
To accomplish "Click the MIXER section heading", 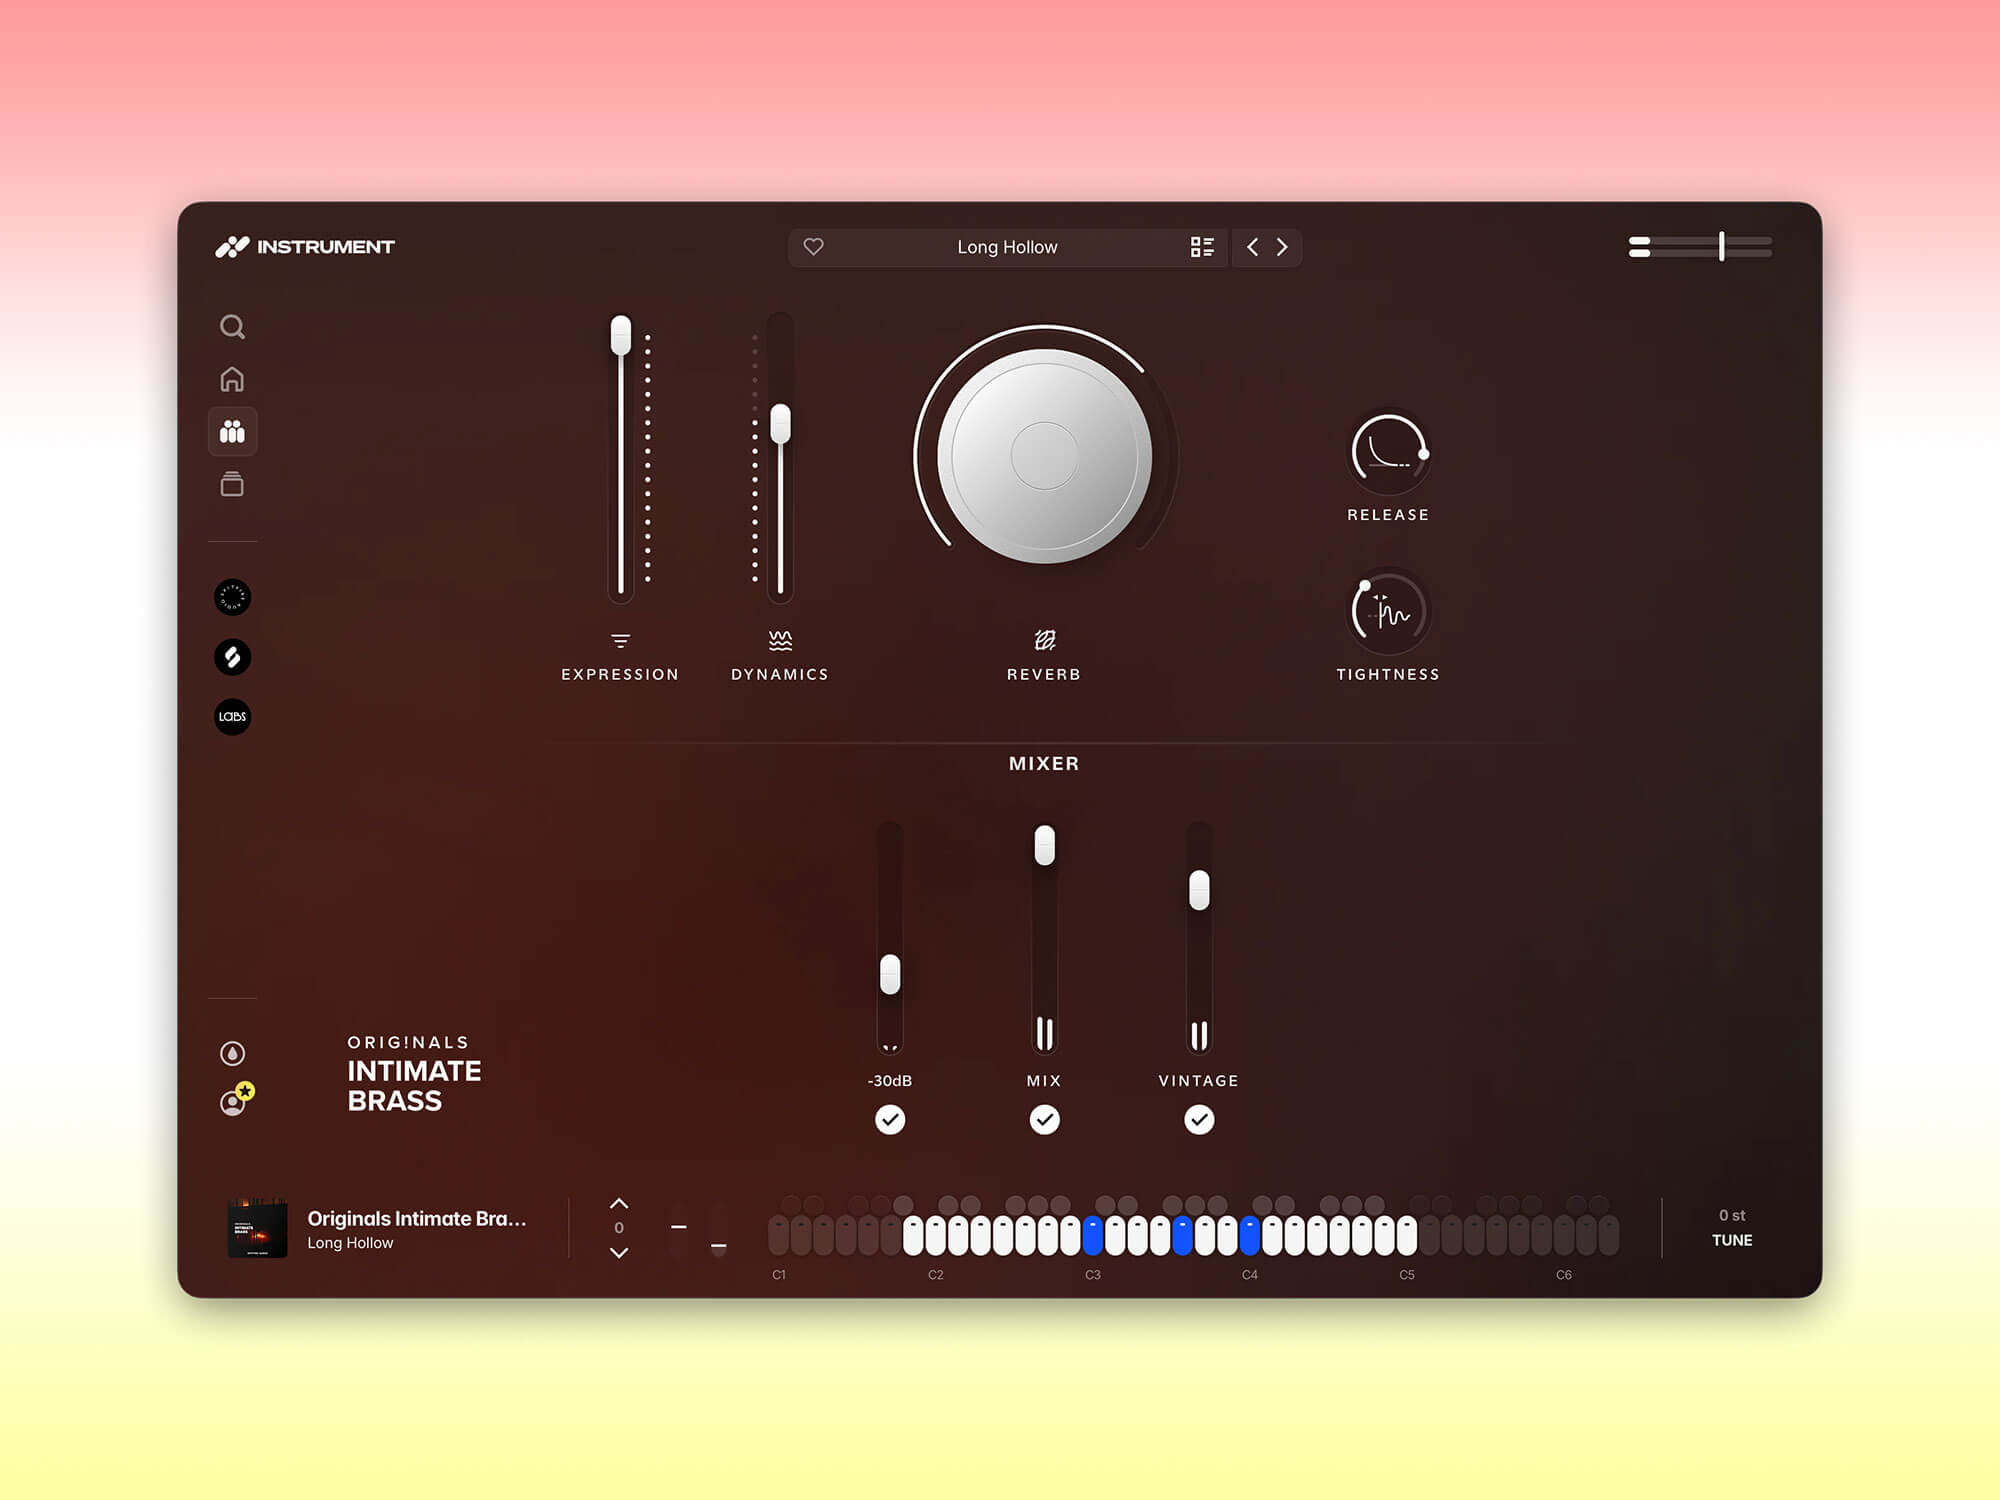I will [x=1044, y=763].
